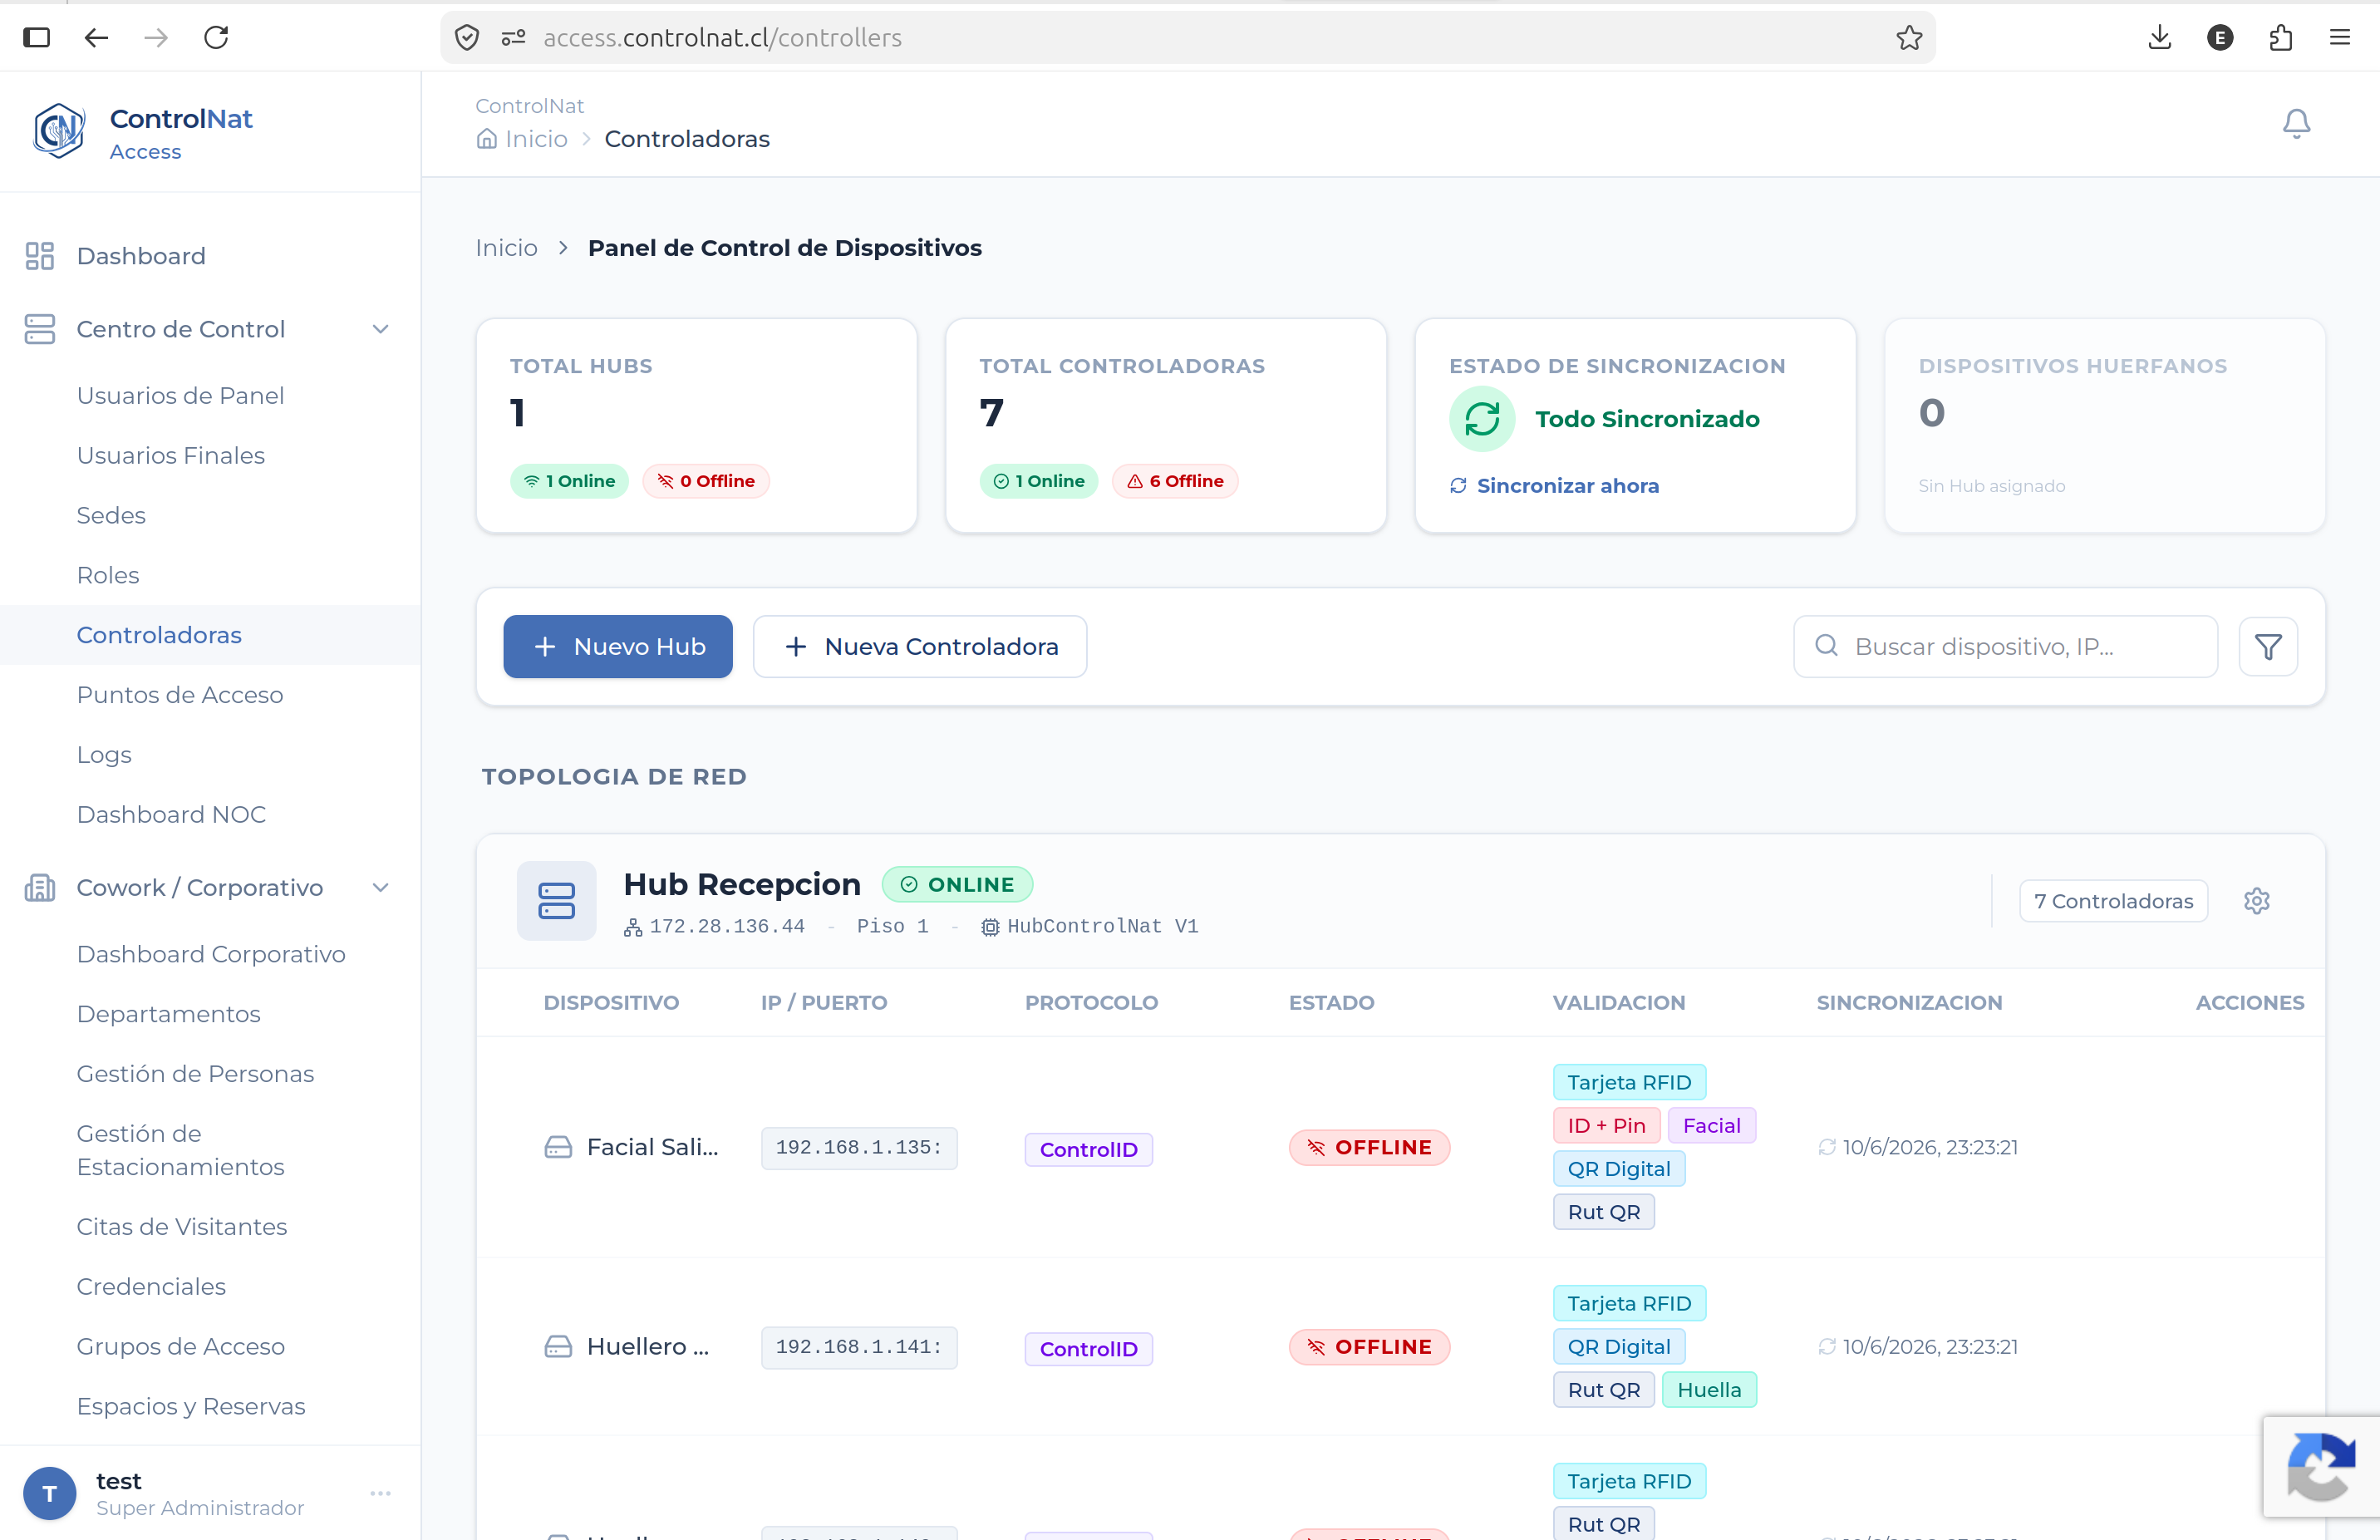Focus the Buscar dispositivo search field
The image size is (2380, 1540).
[x=2006, y=647]
